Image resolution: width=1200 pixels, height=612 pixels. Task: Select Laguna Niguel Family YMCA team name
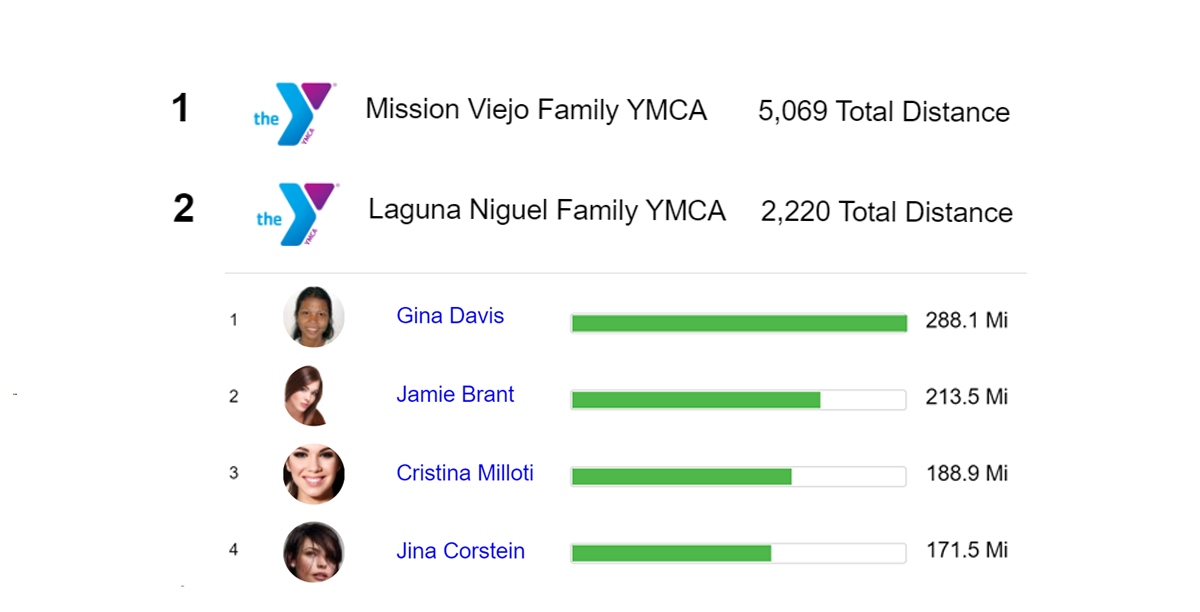[x=547, y=210]
